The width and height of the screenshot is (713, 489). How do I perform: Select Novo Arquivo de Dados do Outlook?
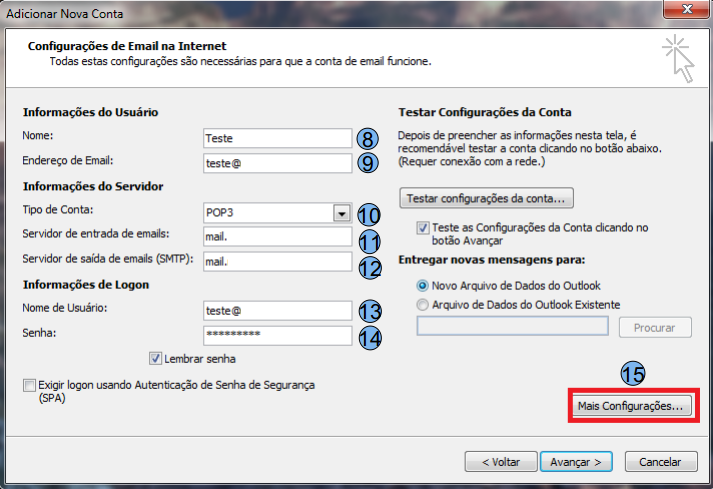coord(423,286)
